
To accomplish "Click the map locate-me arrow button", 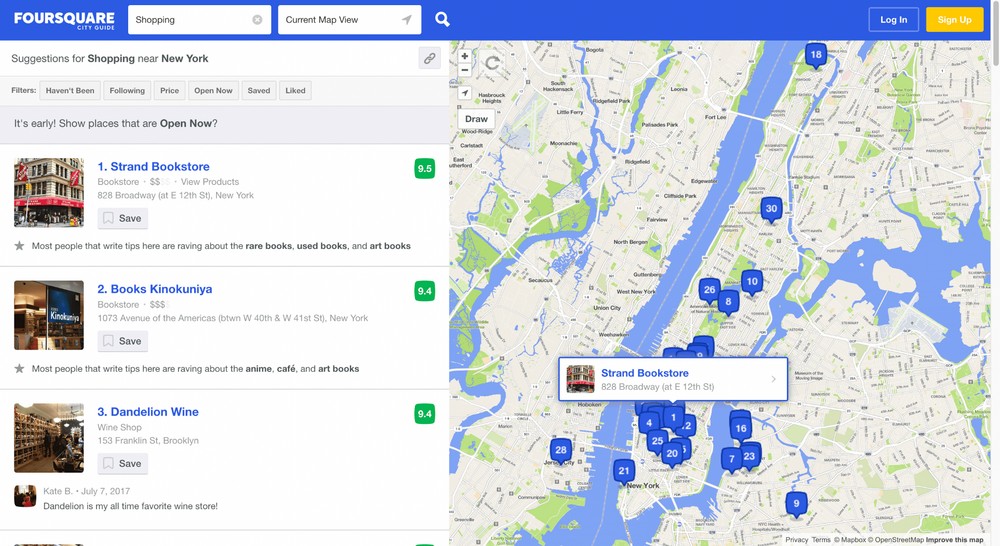I will [465, 93].
